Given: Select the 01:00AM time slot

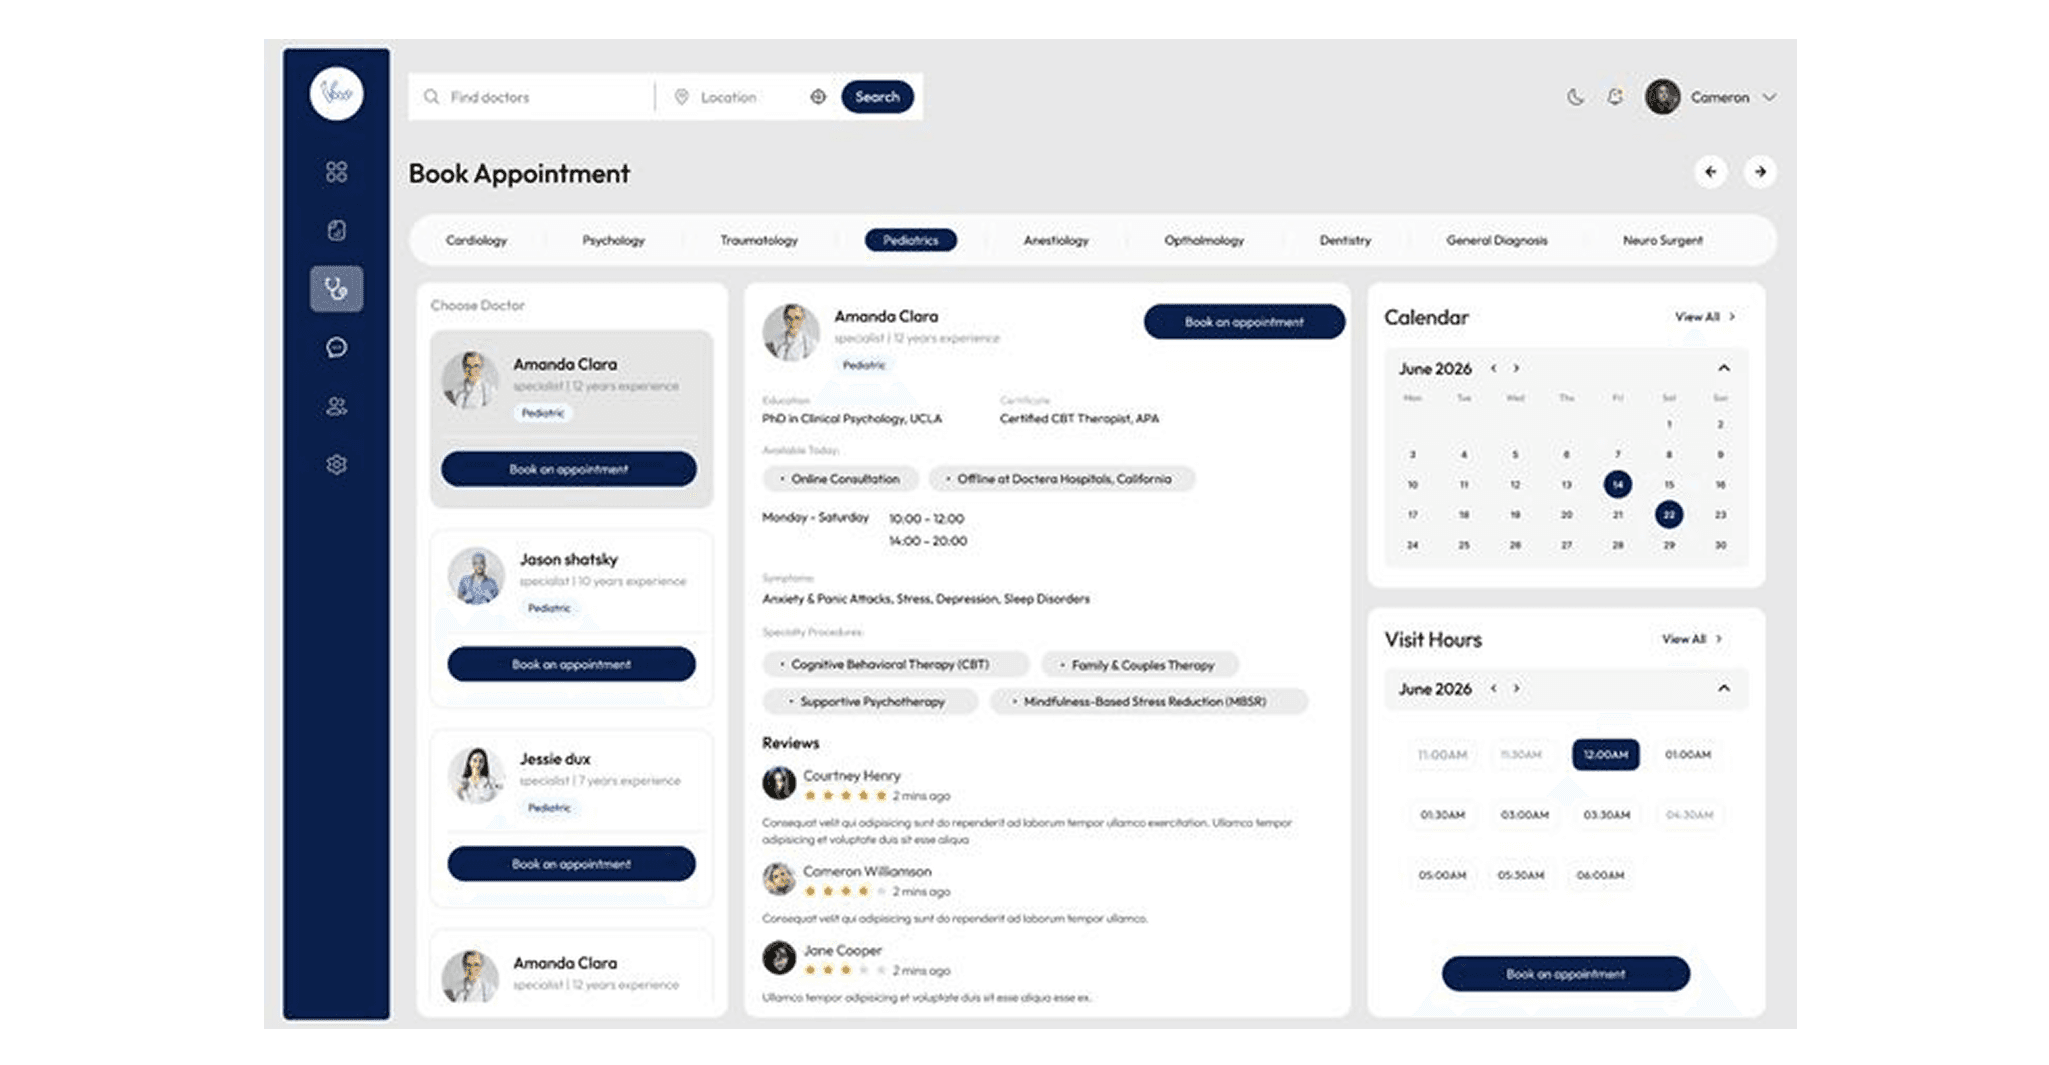Looking at the screenshot, I should click(x=1688, y=755).
